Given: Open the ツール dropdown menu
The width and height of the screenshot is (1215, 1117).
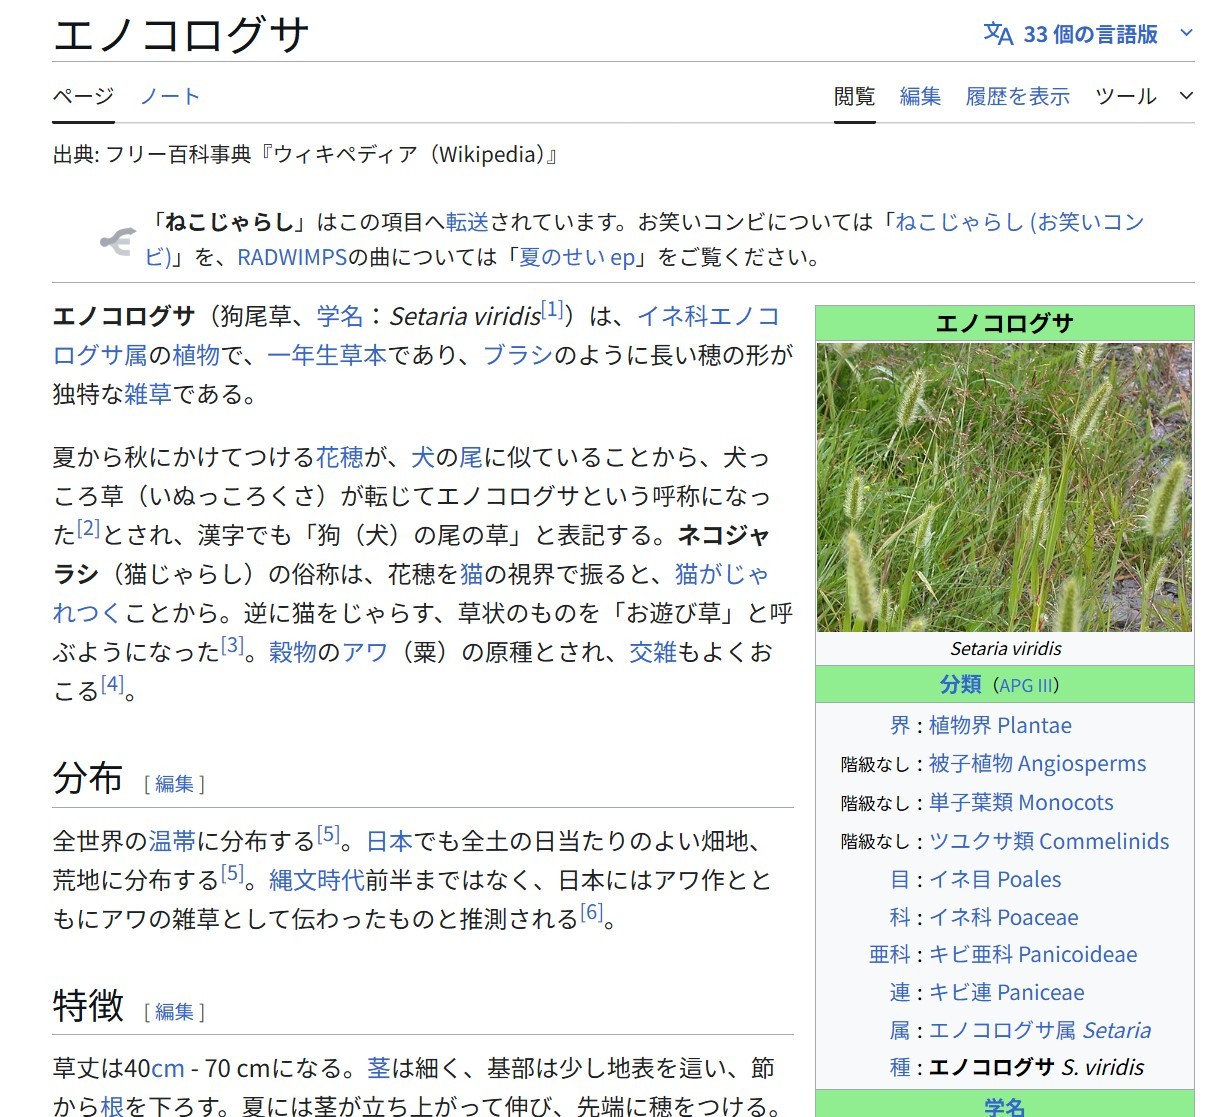Looking at the screenshot, I should coord(1143,96).
